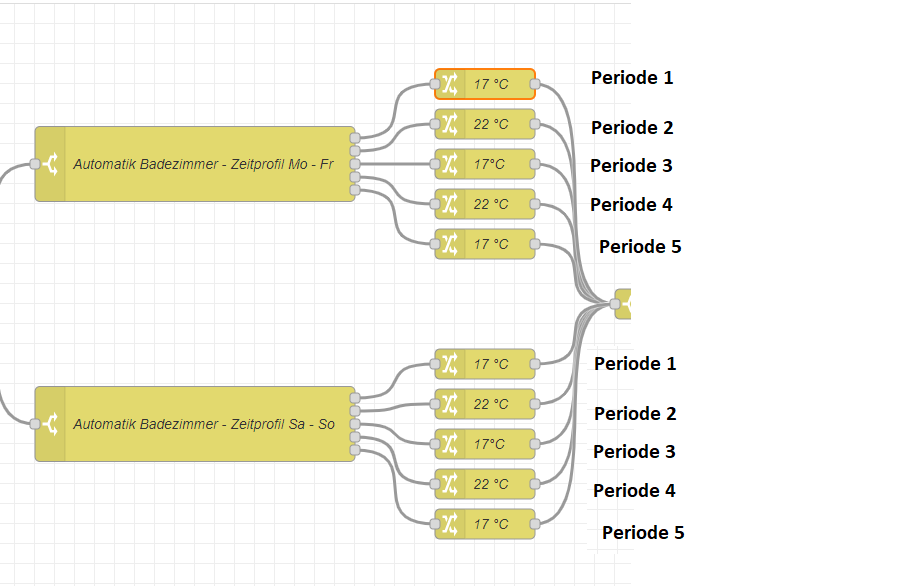The height and width of the screenshot is (586, 910).
Task: Click output port of 17 °C node on Sa - So first output
Action: (535, 364)
